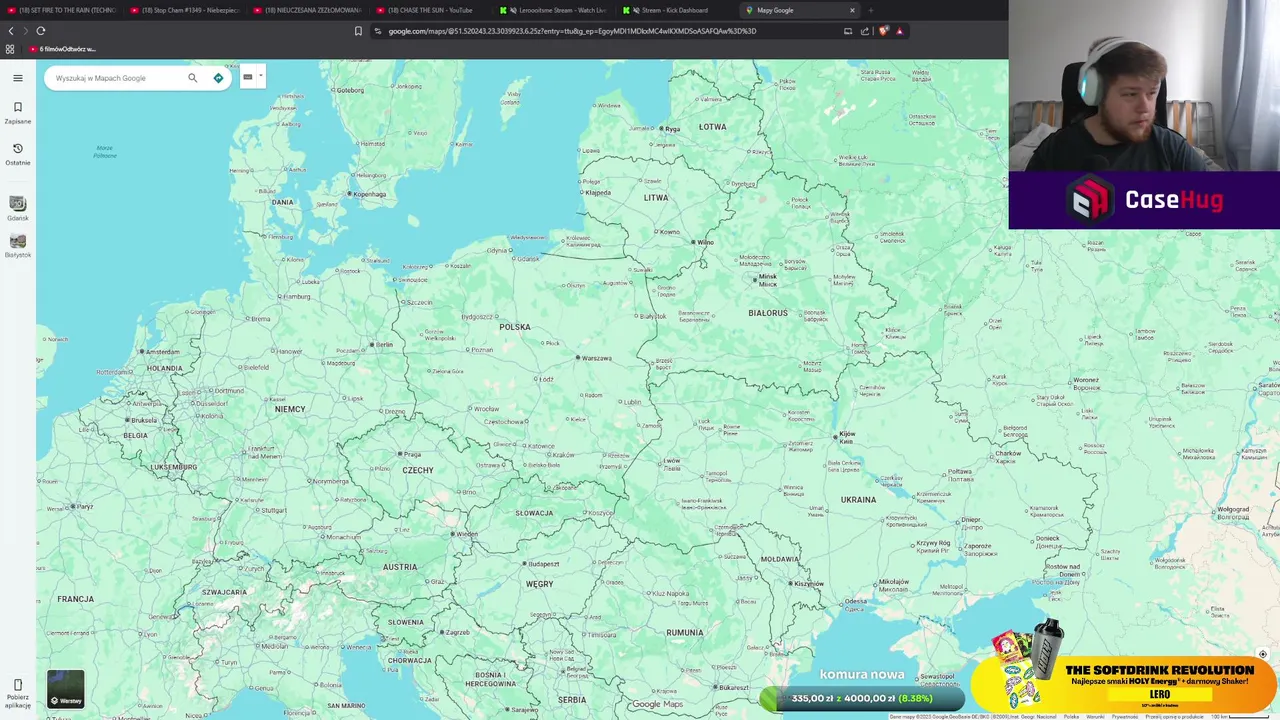Switch to Stream - Kick Dashboard tab
This screenshot has width=1280, height=720.
(678, 10)
